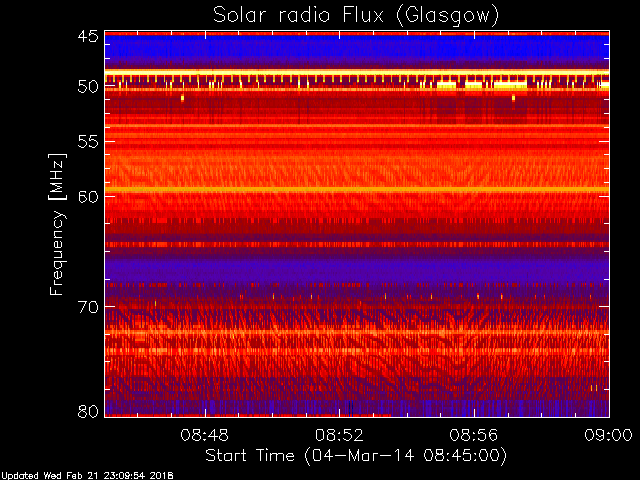The image size is (640, 480).
Task: Click the plot title 'Solar radio Flux (Glasgow)'
Action: 356,15
